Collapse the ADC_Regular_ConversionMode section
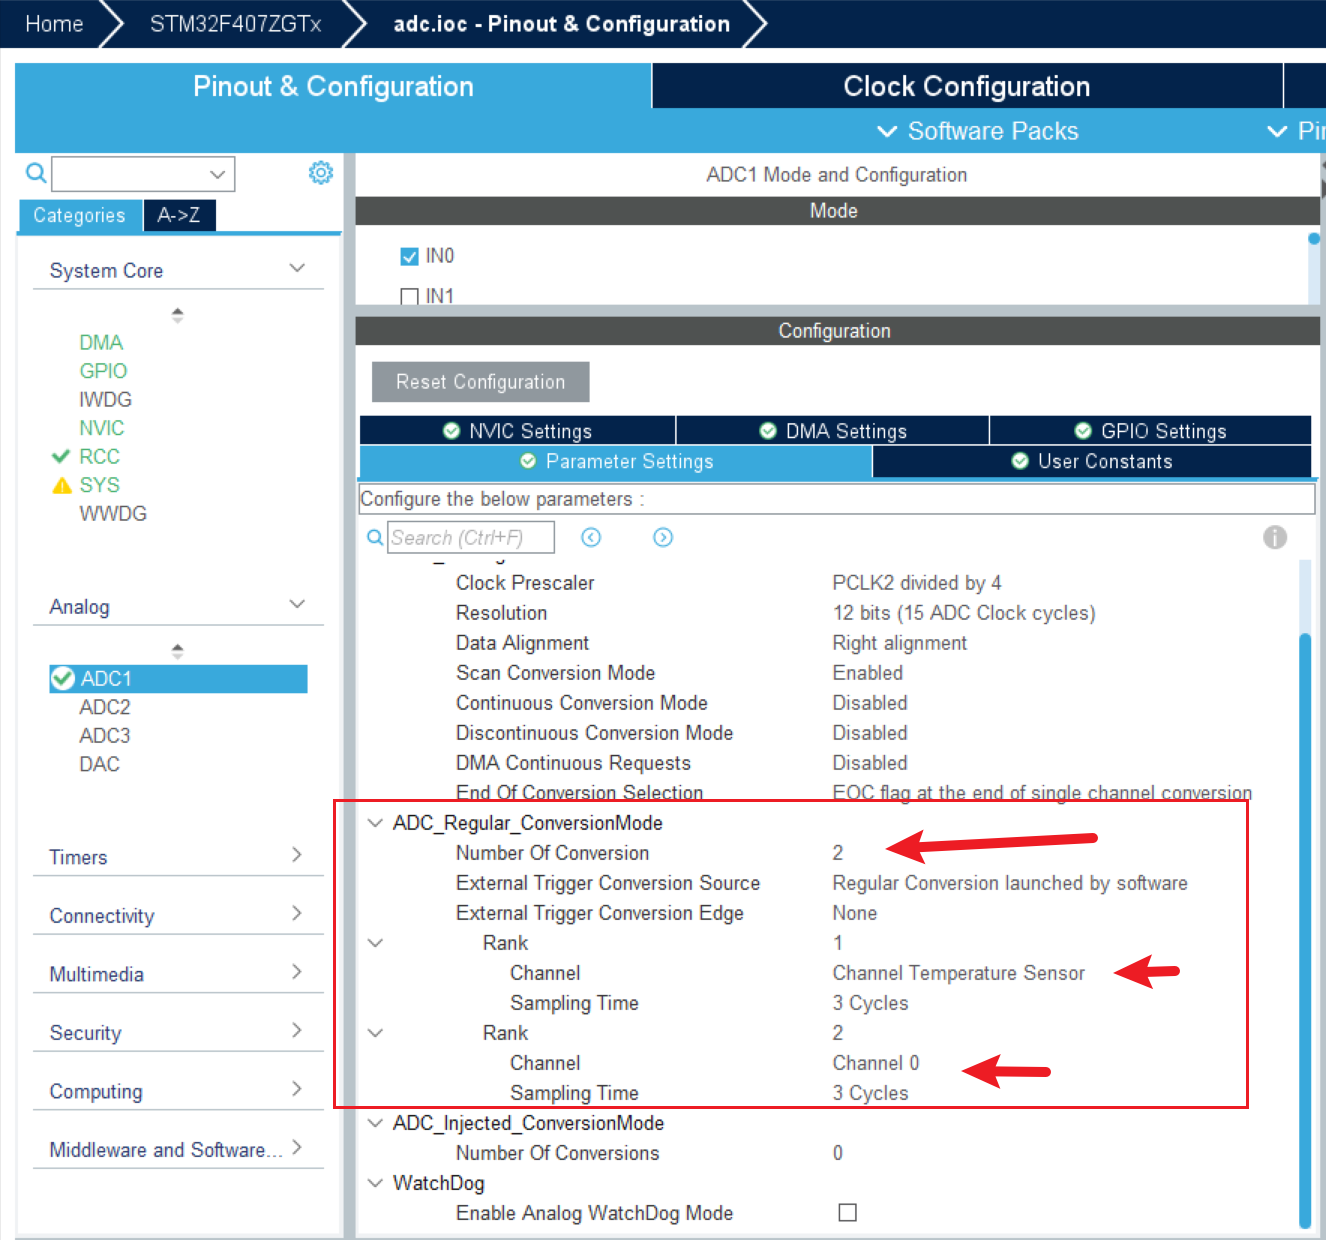 [375, 823]
